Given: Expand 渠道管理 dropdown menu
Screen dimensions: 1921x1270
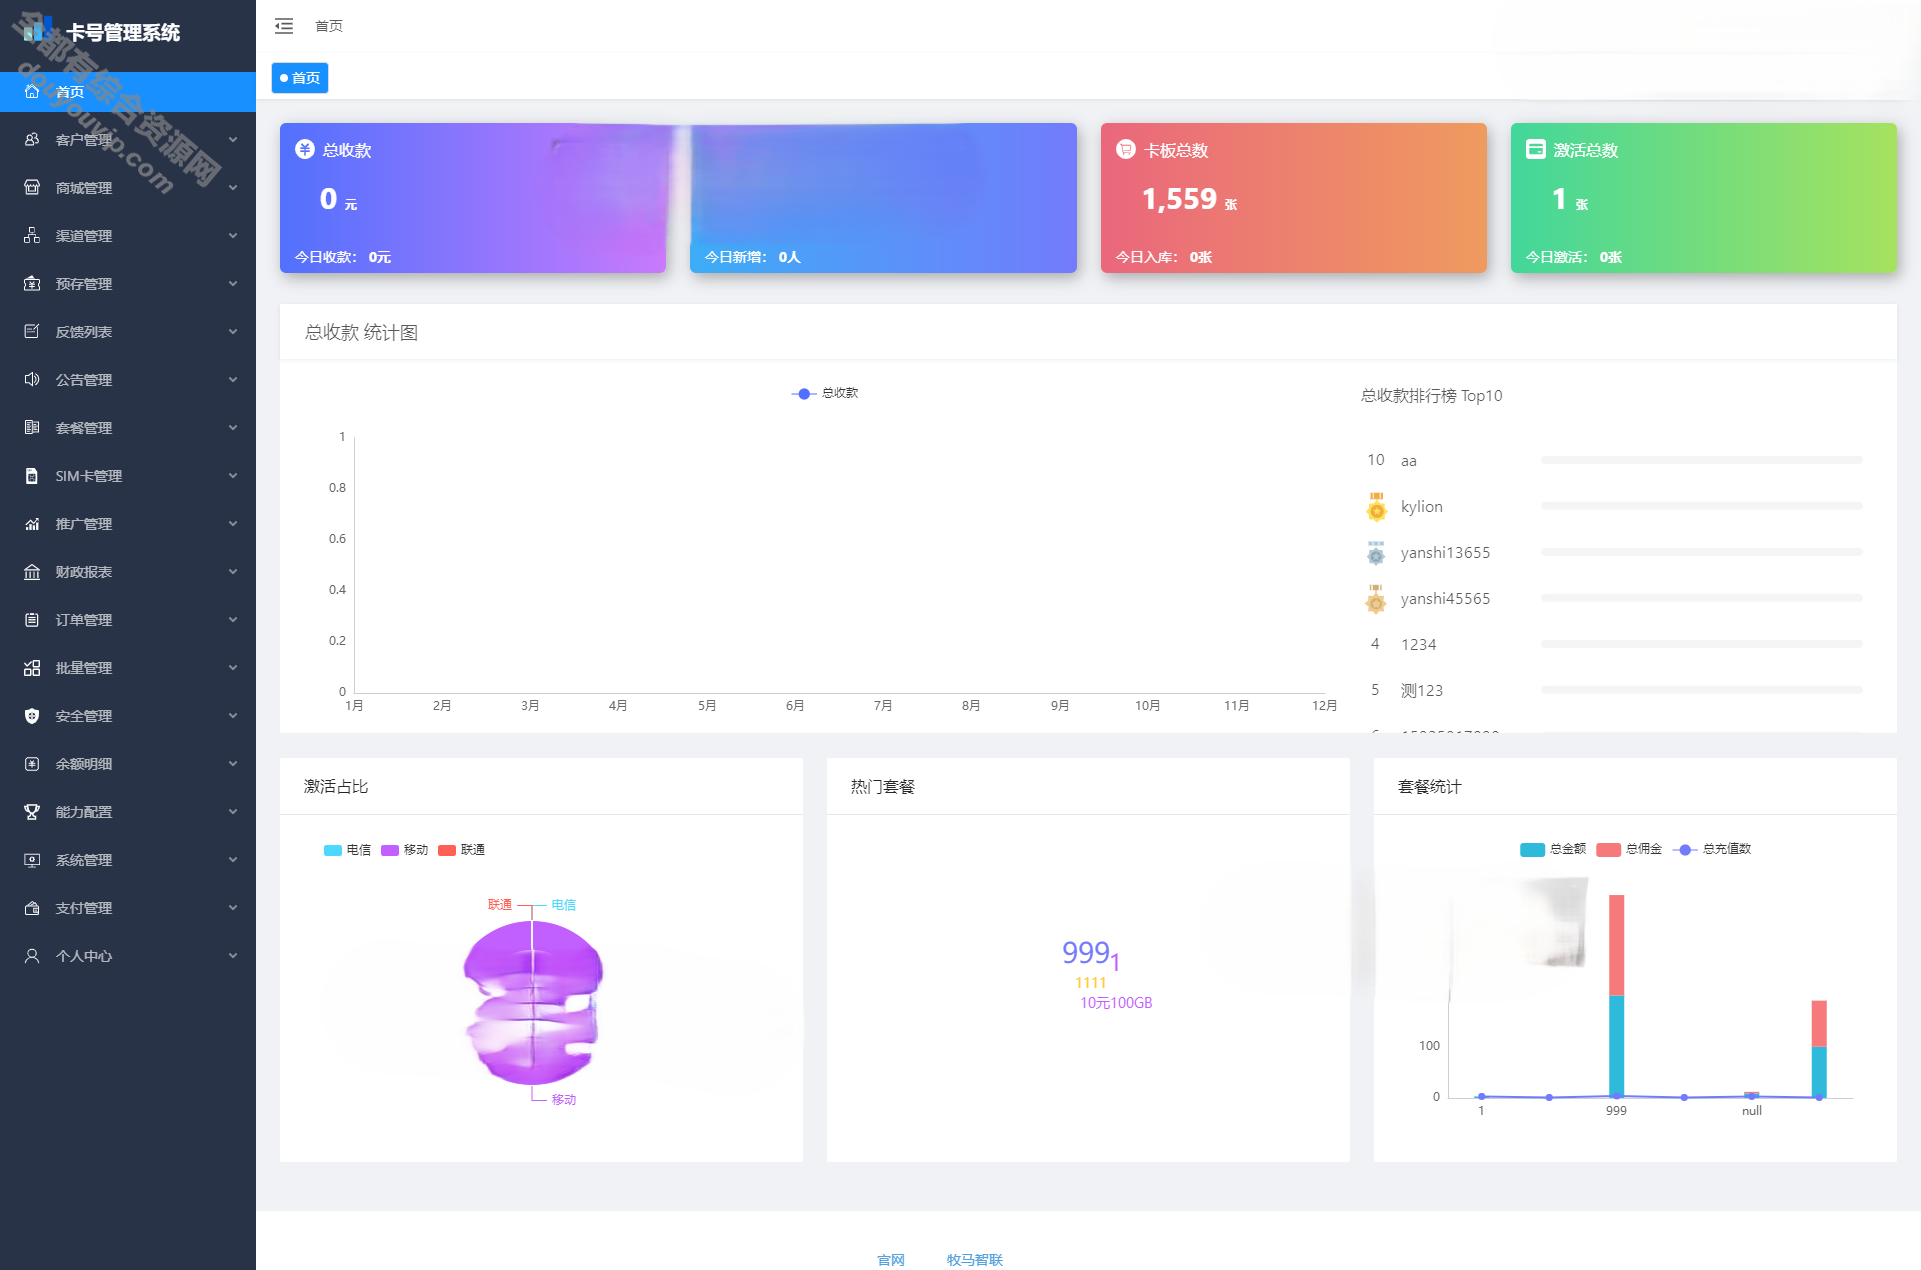Looking at the screenshot, I should pyautogui.click(x=126, y=235).
